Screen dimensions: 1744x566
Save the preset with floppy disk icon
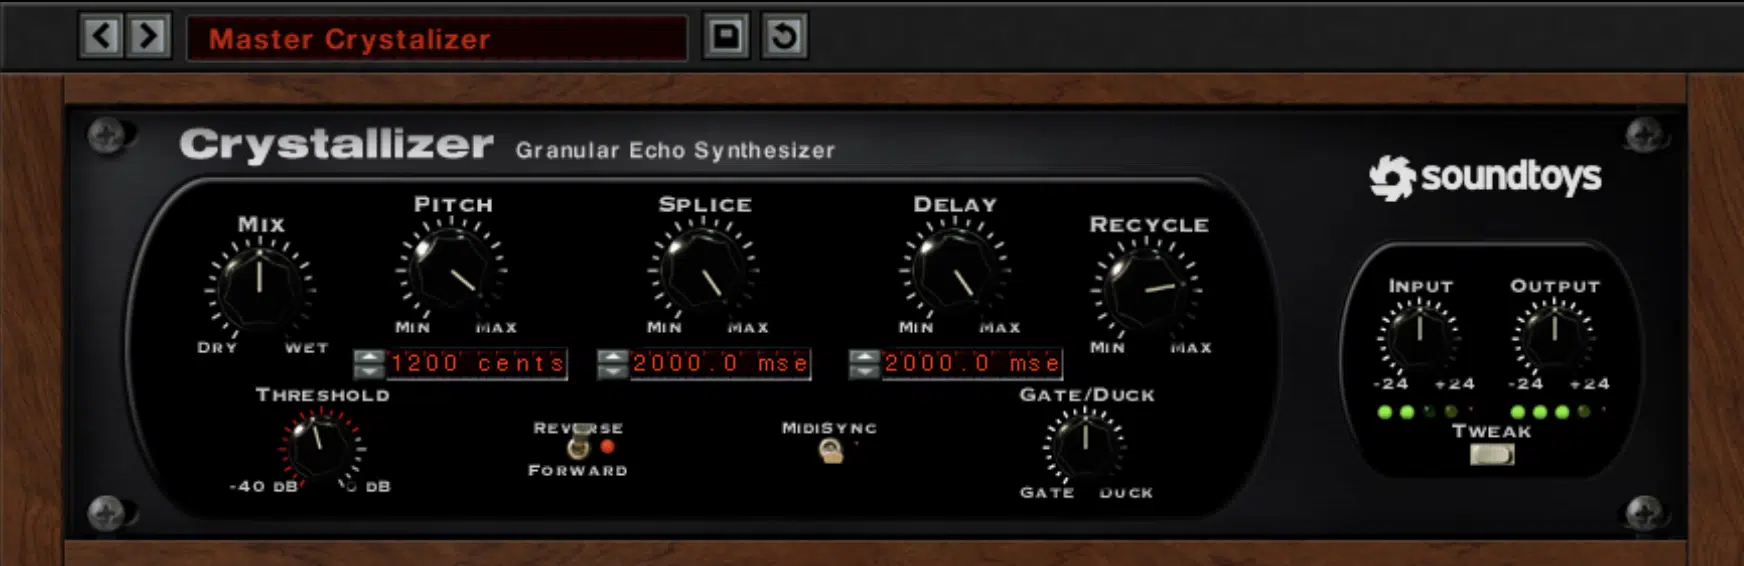click(x=726, y=37)
